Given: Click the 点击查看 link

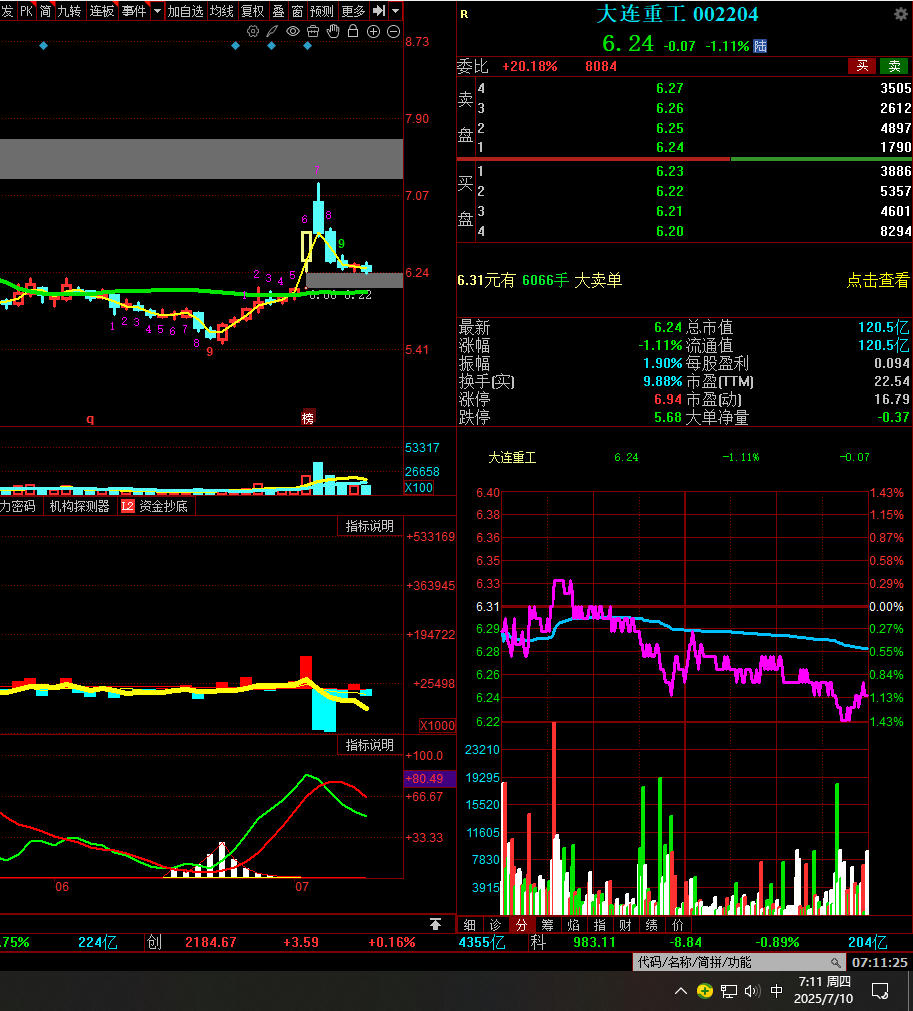Looking at the screenshot, I should click(x=878, y=280).
